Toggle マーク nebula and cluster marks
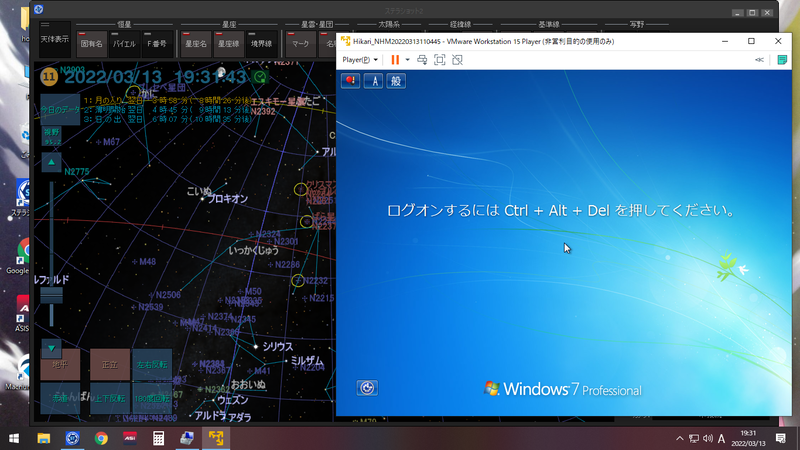800x450 pixels. point(301,44)
